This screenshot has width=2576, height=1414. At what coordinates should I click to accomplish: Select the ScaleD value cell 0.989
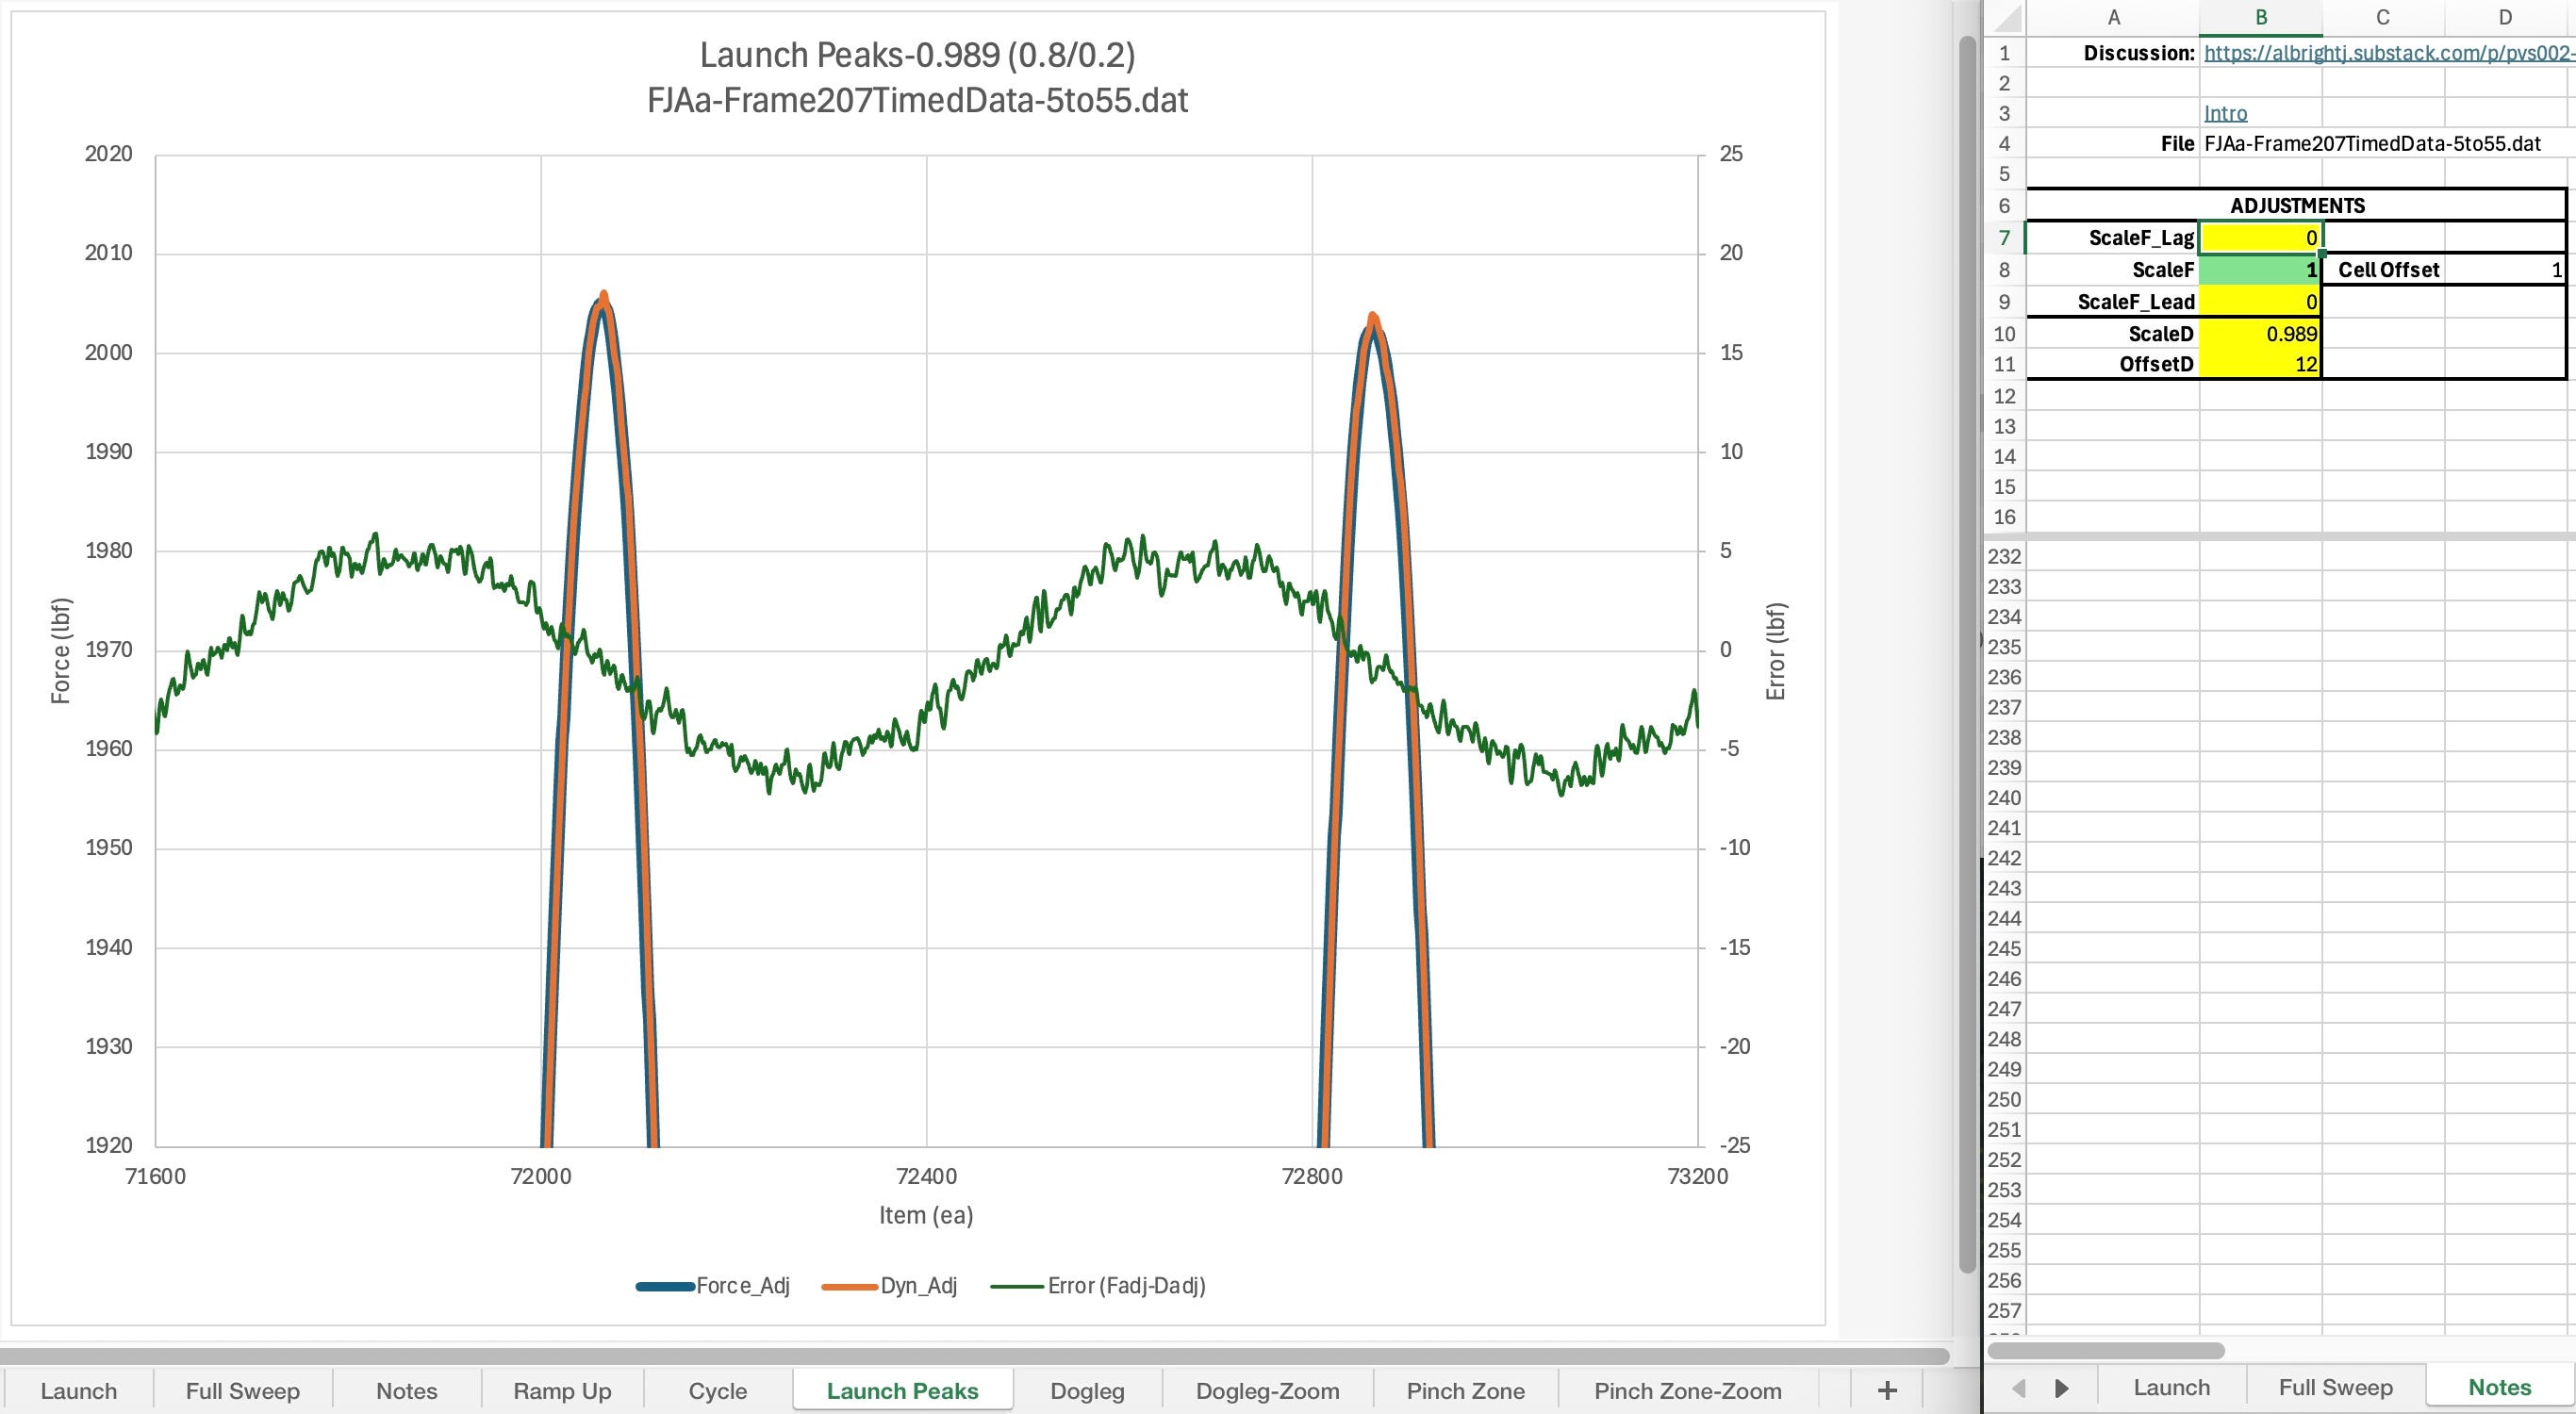[2260, 334]
